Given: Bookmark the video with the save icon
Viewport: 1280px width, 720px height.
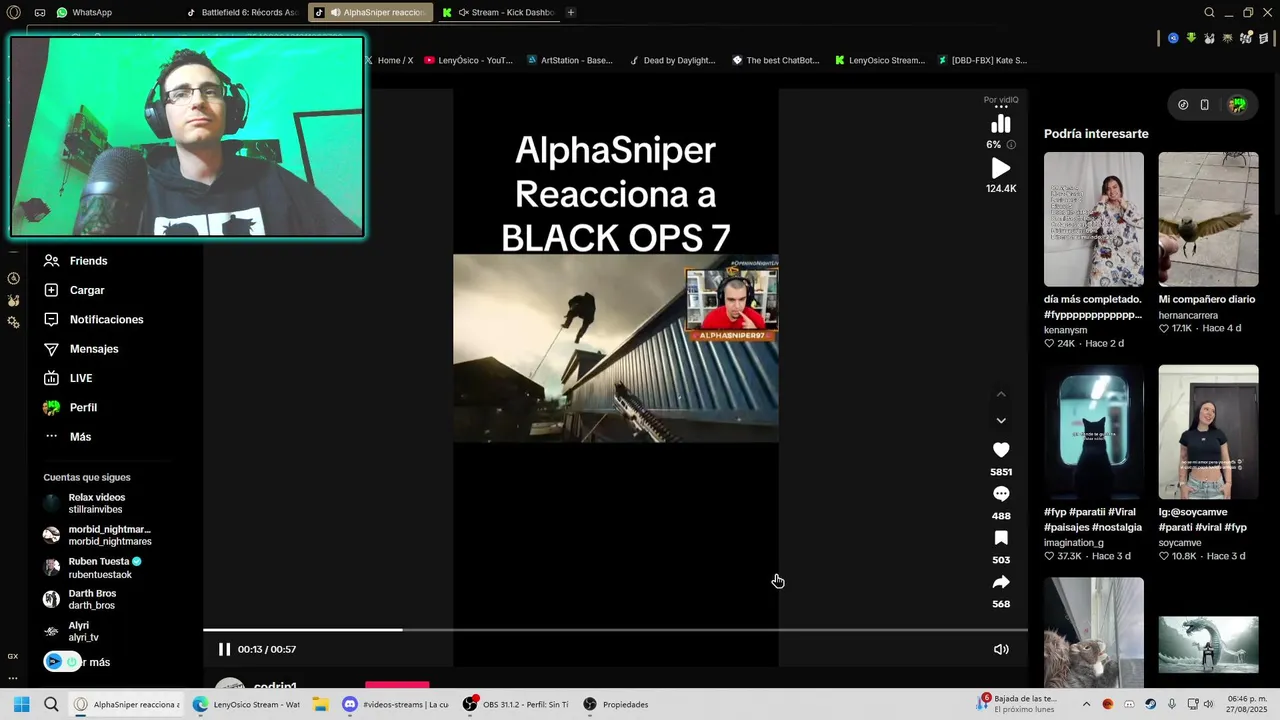Looking at the screenshot, I should (x=1001, y=538).
